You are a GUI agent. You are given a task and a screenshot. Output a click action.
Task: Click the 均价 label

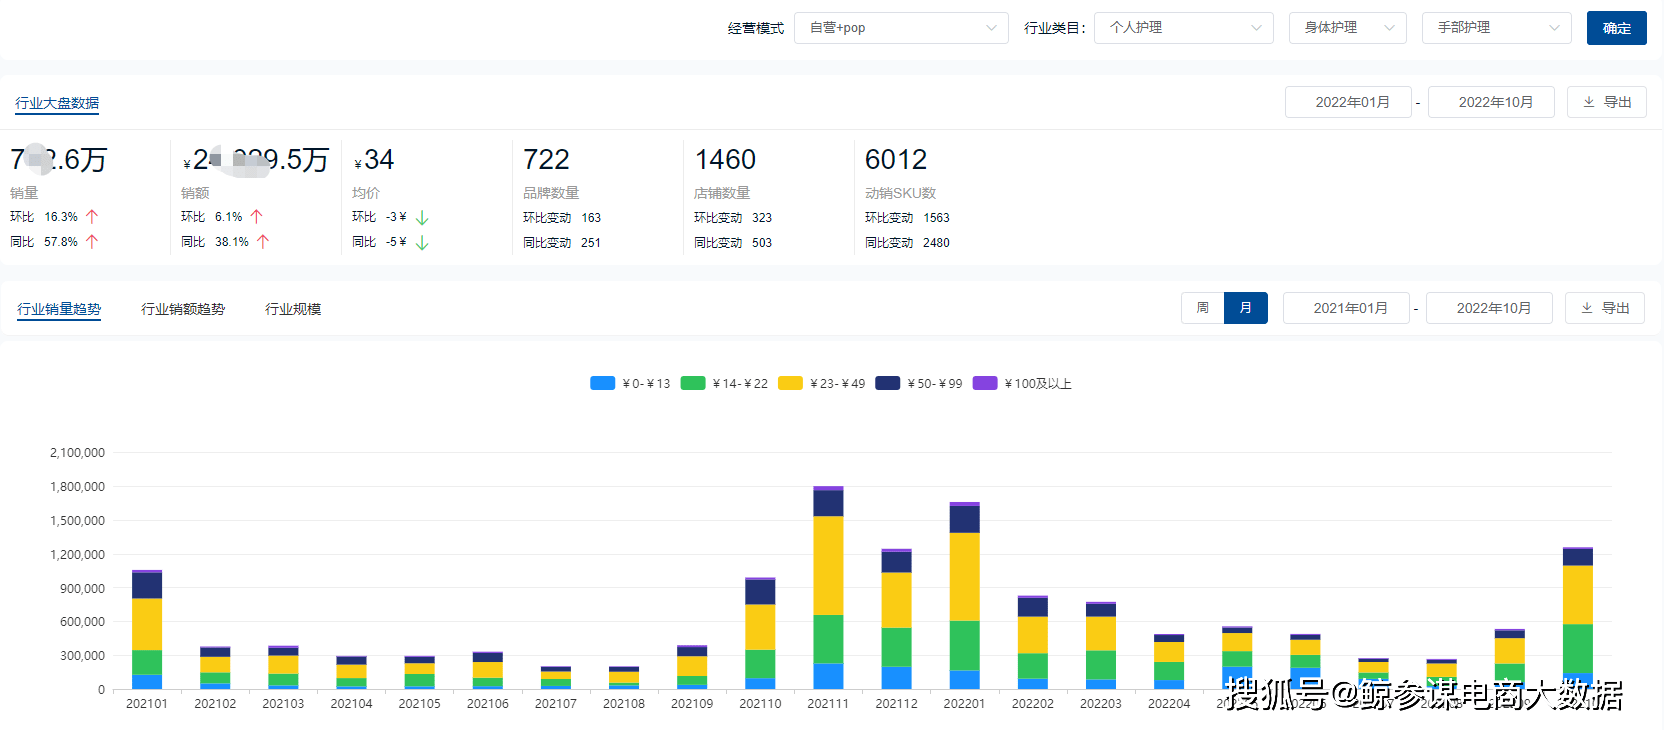[366, 193]
